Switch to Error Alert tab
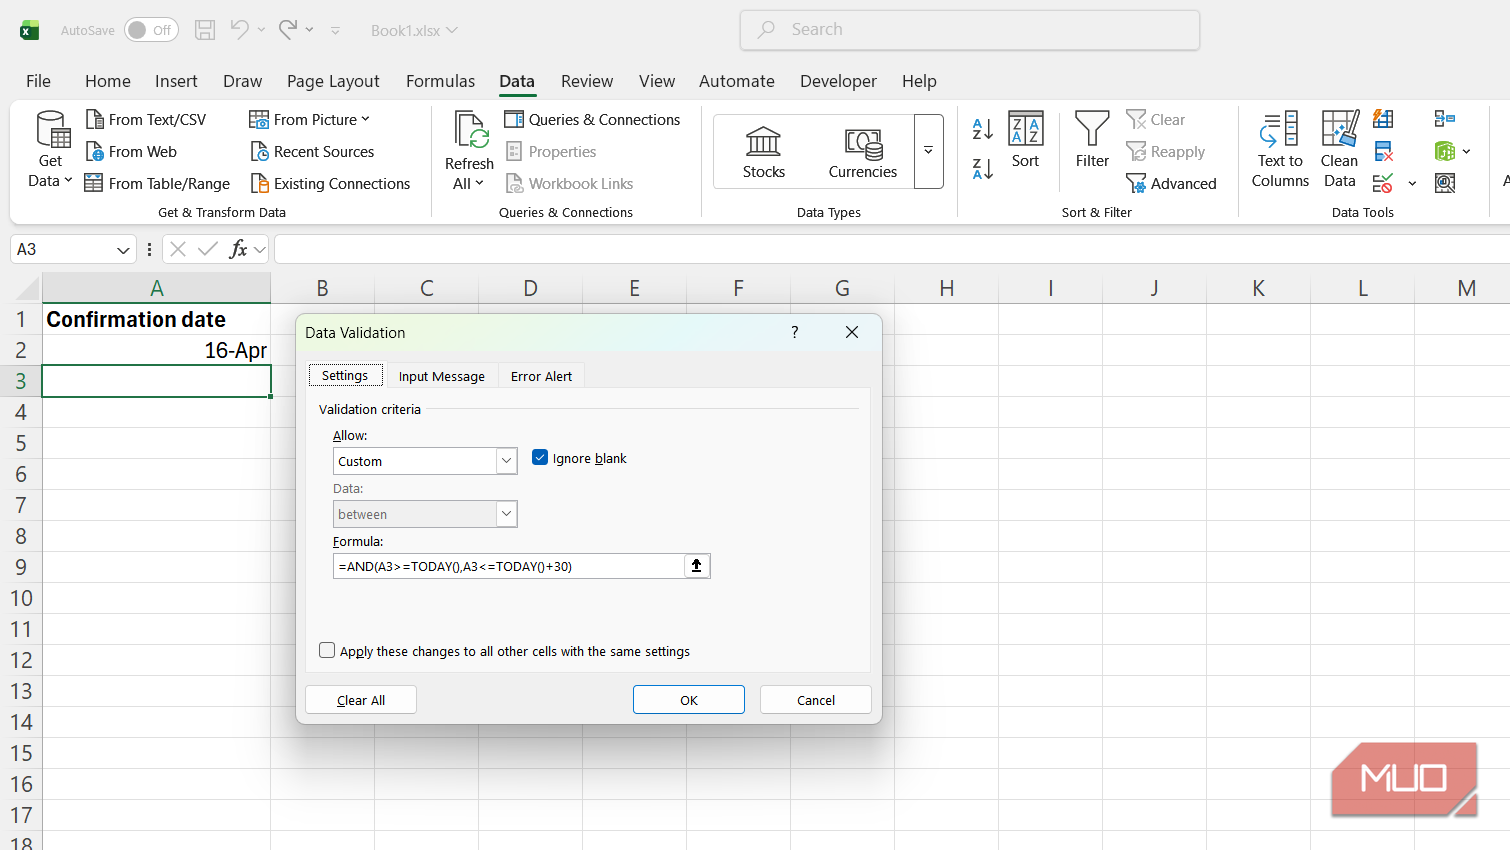 [x=541, y=376]
